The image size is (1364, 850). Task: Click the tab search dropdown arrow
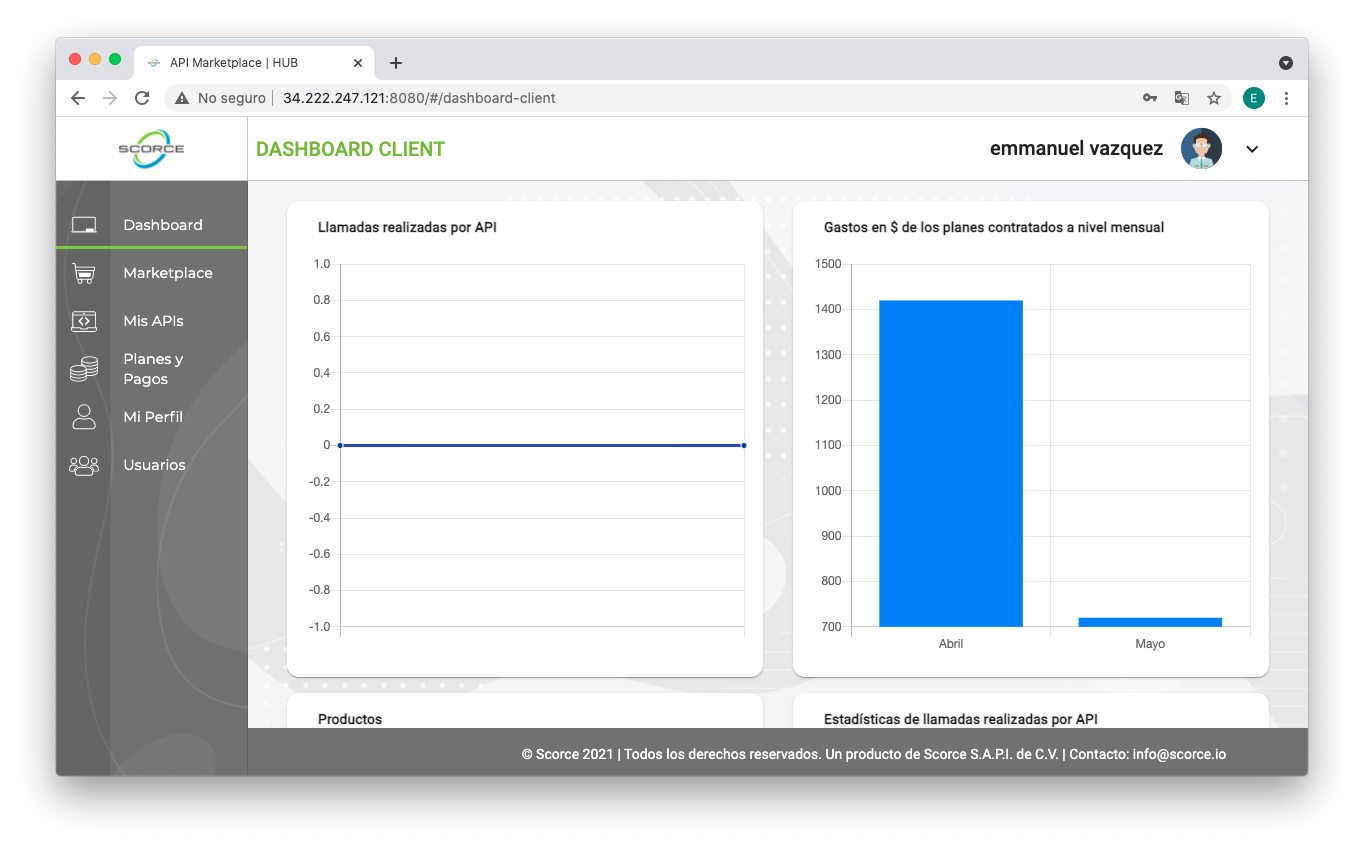[1286, 63]
